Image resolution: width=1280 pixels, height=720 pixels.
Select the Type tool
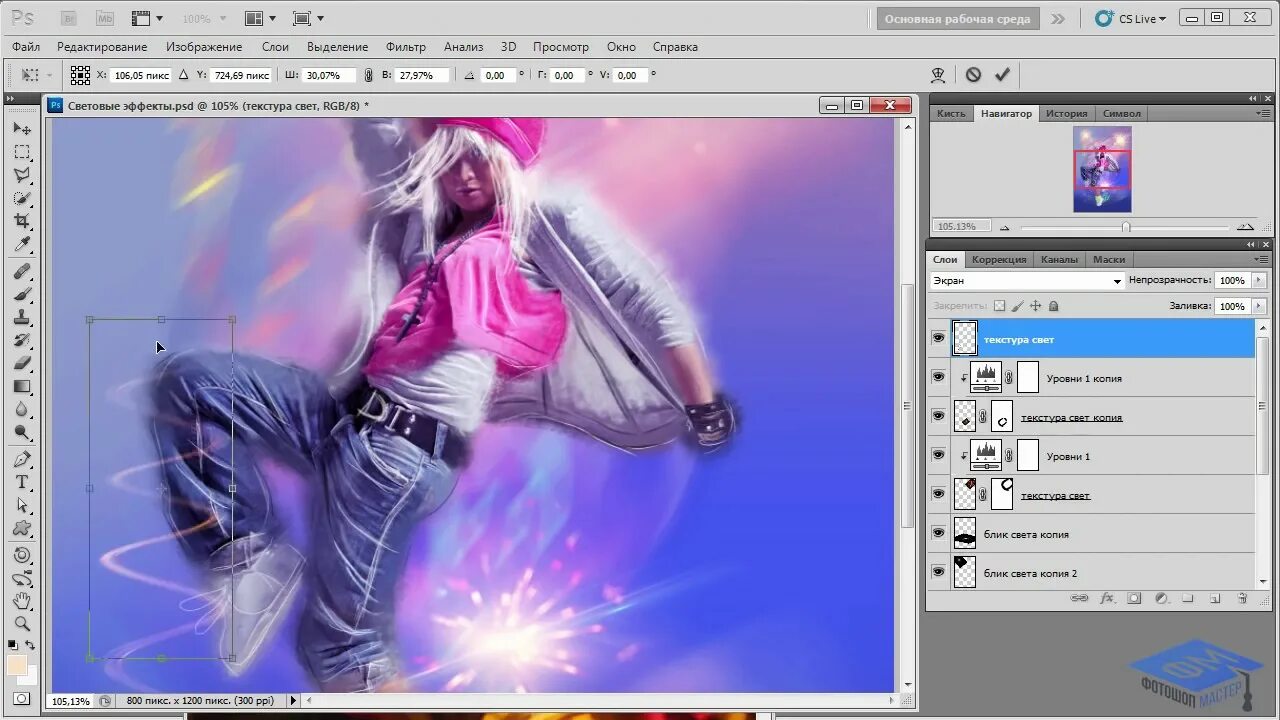click(22, 483)
